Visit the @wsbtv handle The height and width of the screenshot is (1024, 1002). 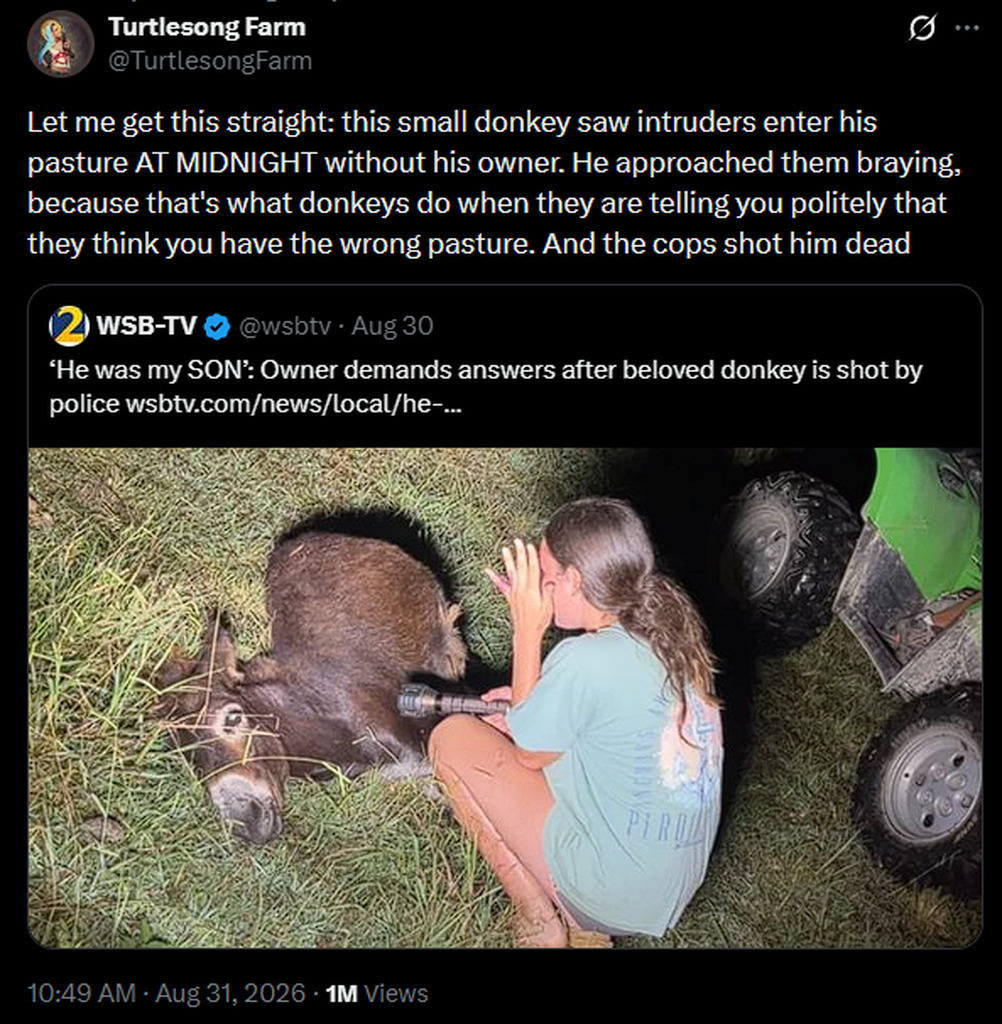point(285,326)
